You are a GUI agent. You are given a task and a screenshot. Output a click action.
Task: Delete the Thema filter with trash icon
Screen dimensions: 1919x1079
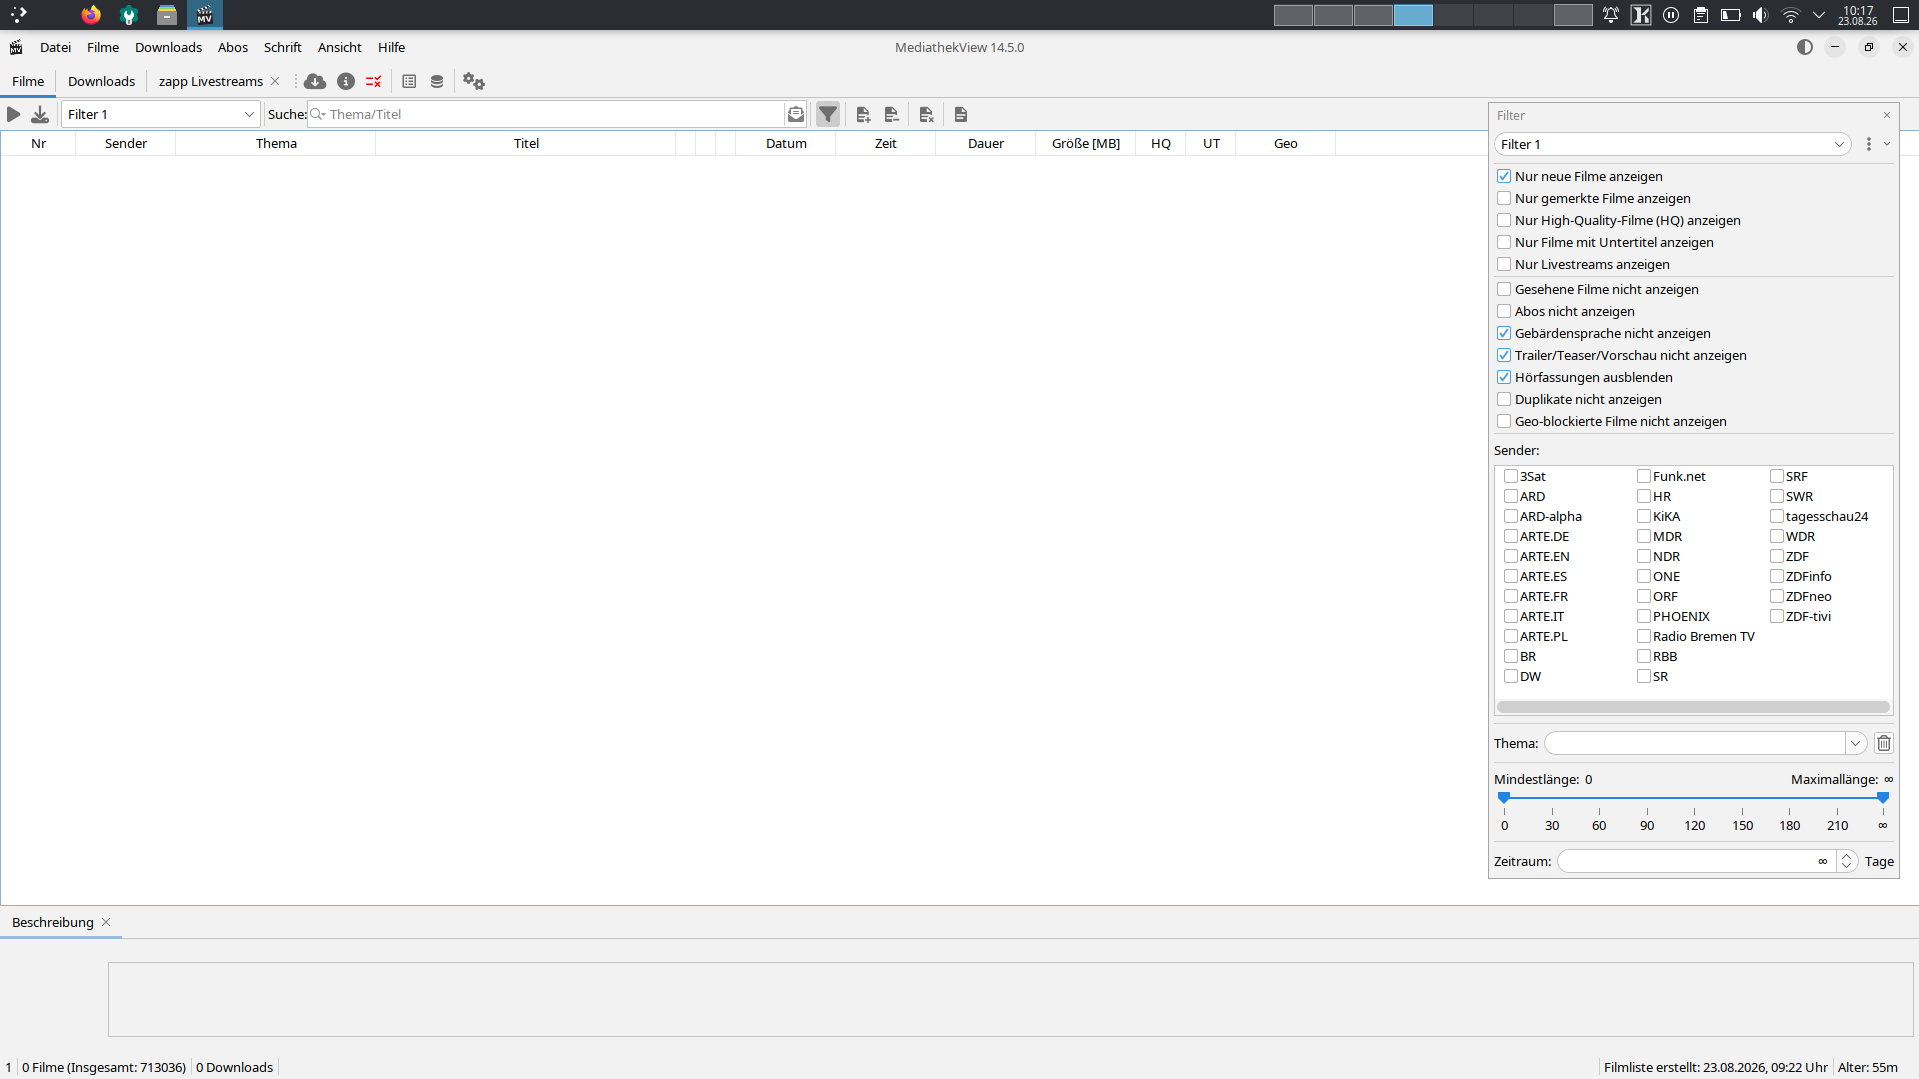[1884, 743]
